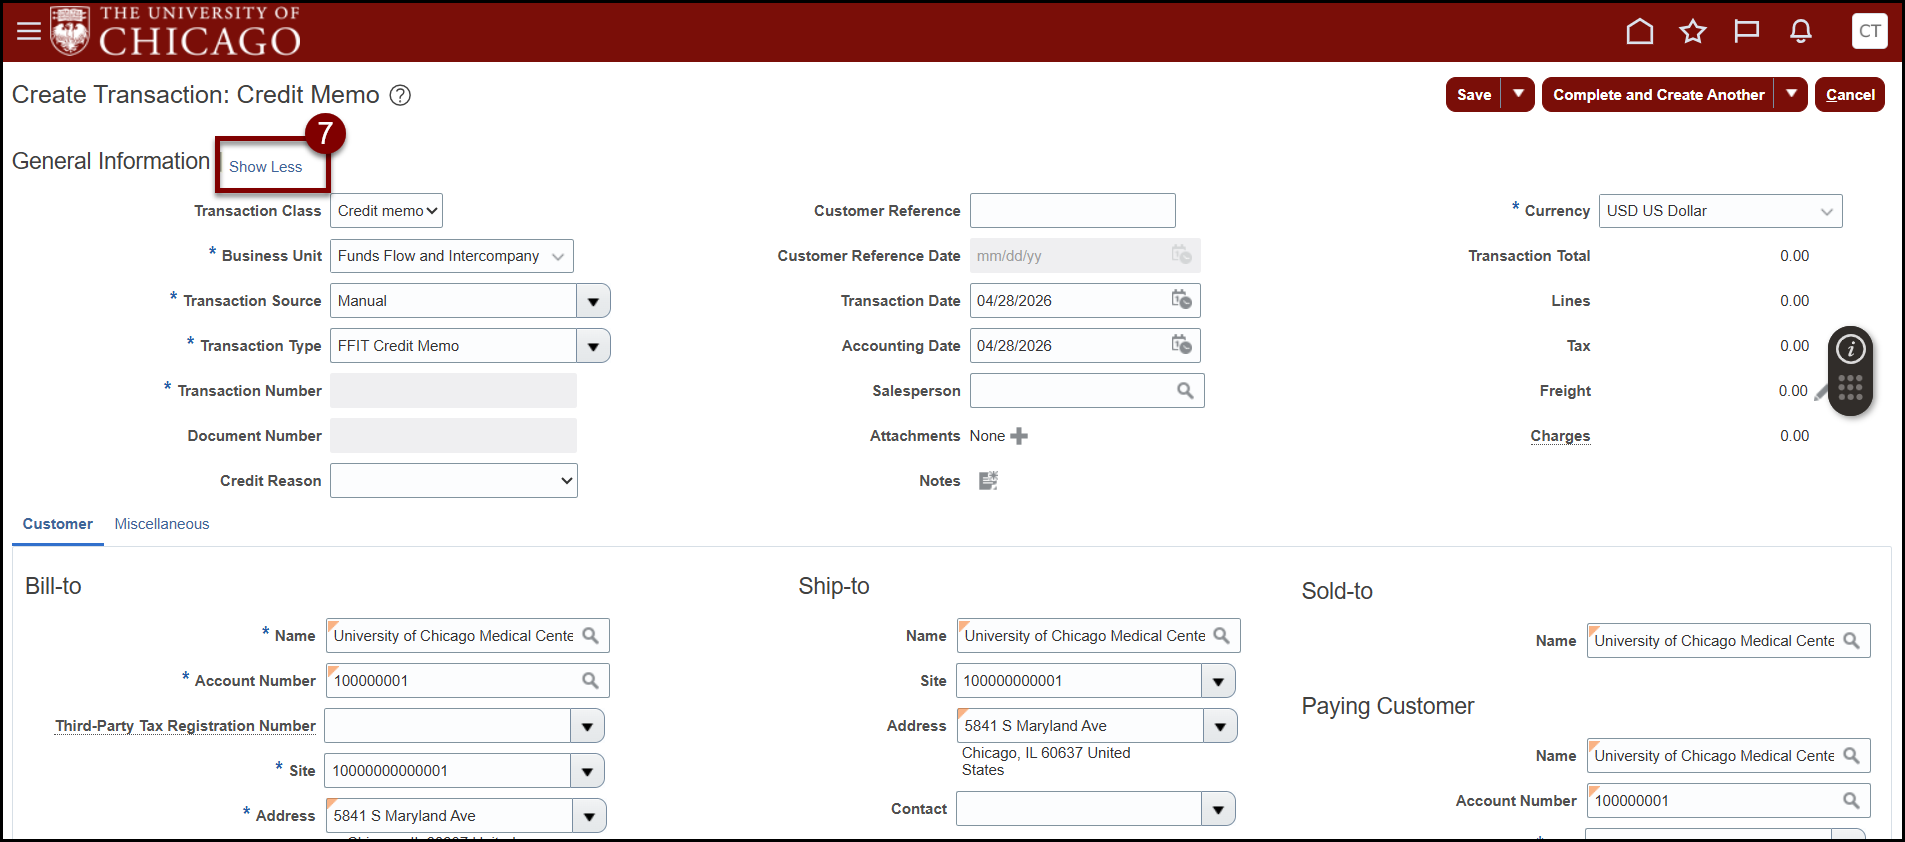Add an attachment with plus icon

(x=1019, y=436)
